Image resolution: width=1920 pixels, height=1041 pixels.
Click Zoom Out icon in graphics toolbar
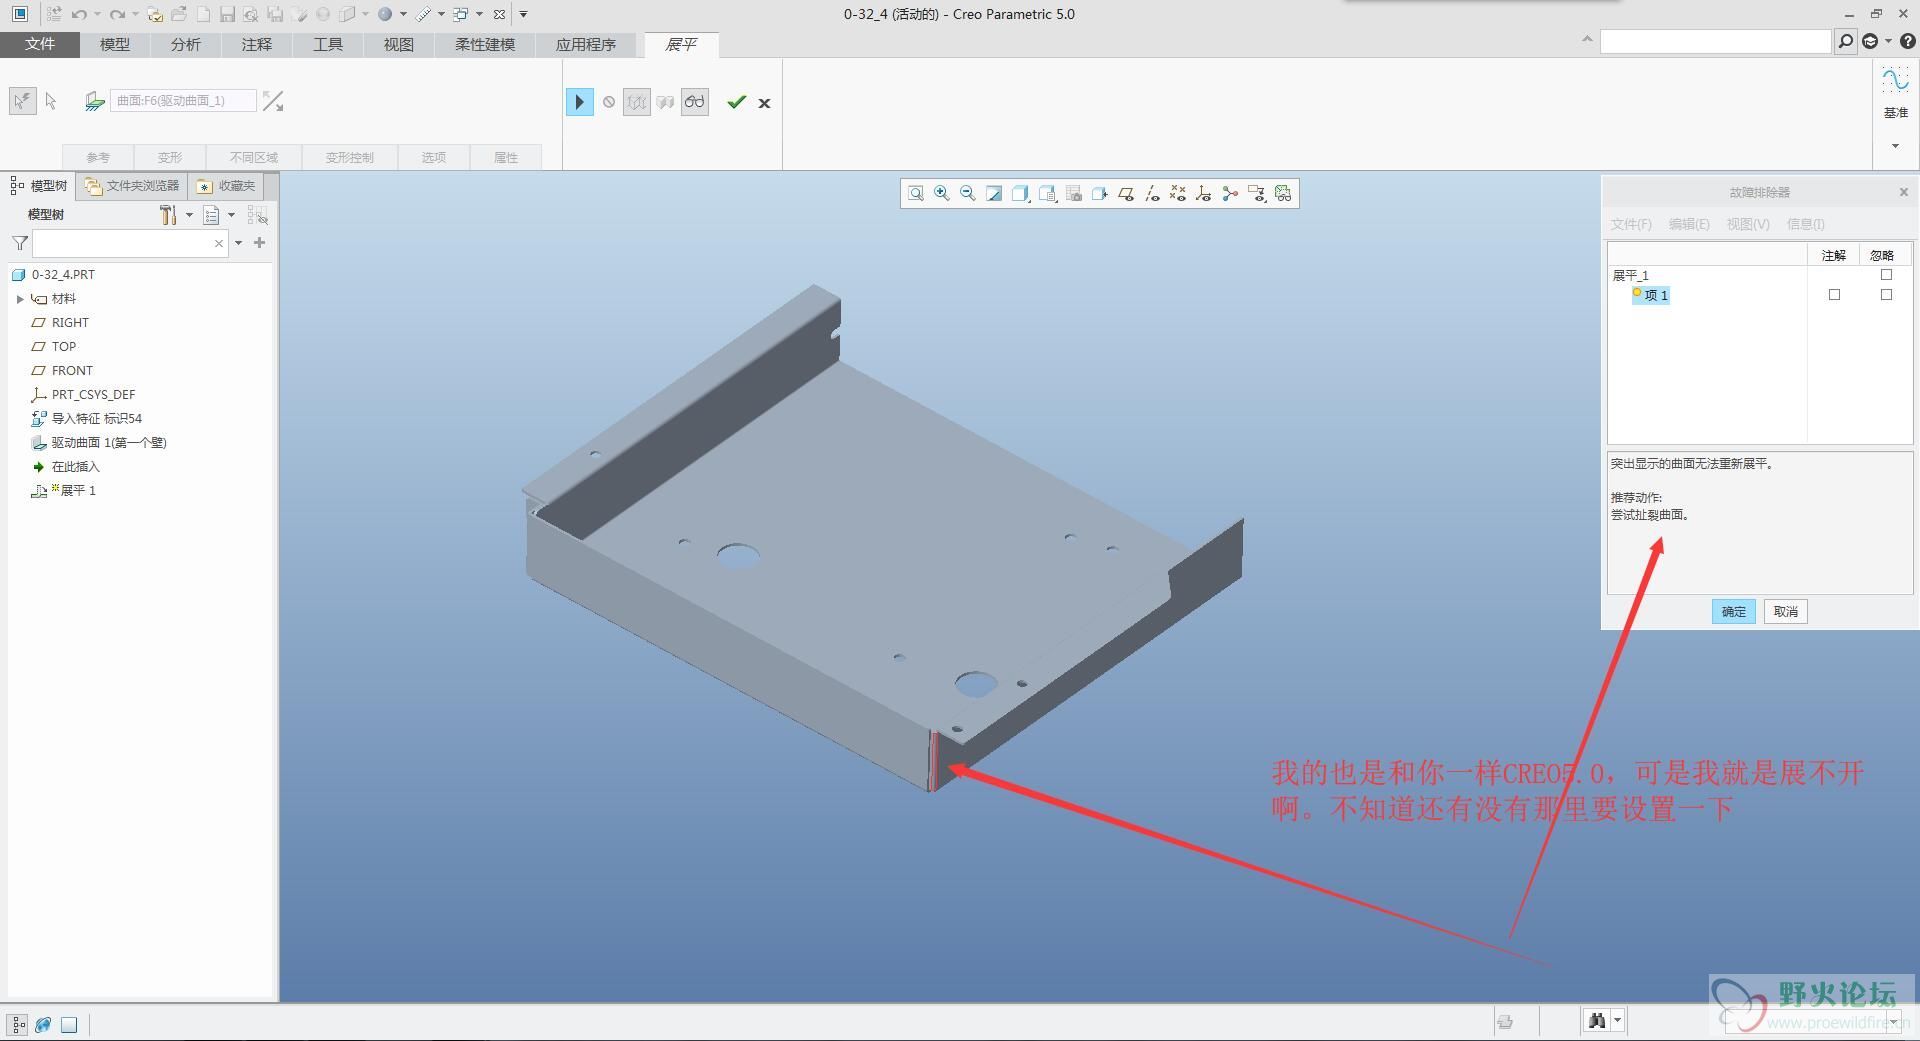pyautogui.click(x=967, y=194)
